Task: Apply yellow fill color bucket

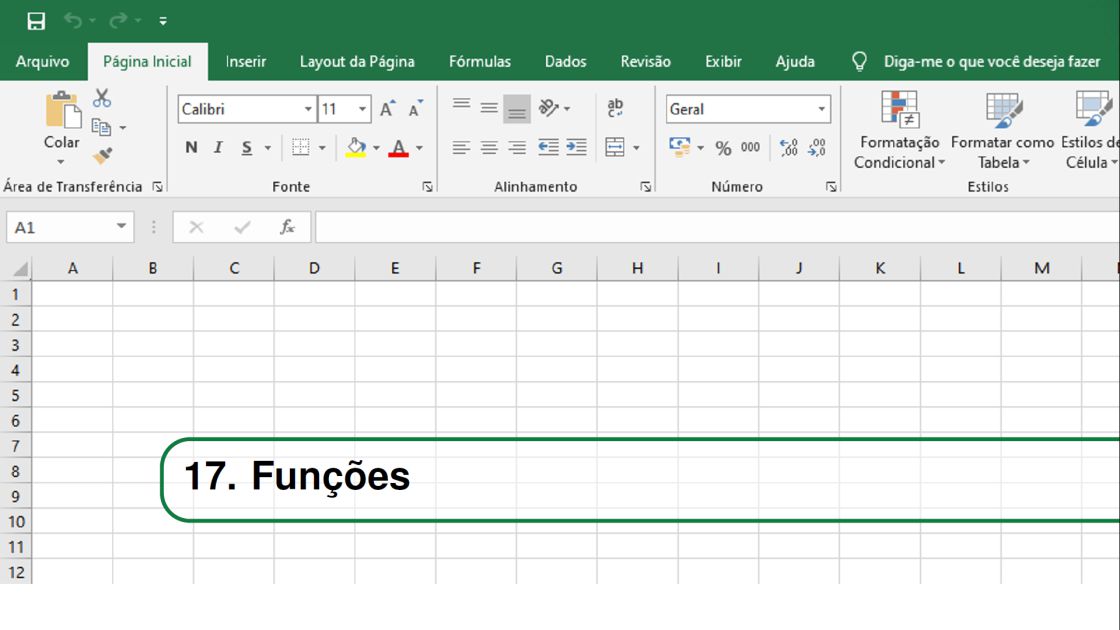Action: pos(356,147)
